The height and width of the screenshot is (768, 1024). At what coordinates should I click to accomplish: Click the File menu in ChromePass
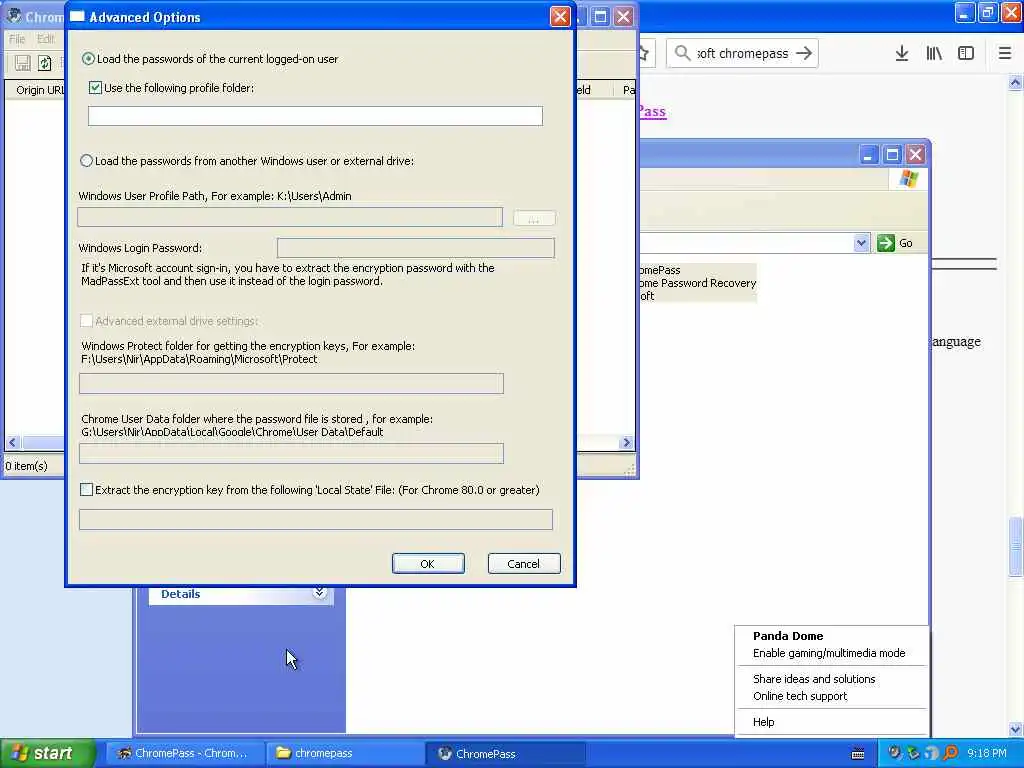17,39
